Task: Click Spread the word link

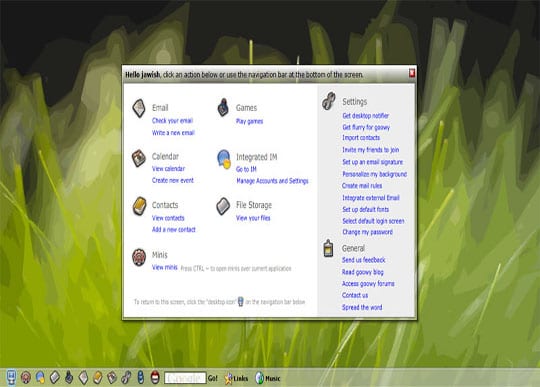Action: pos(362,307)
